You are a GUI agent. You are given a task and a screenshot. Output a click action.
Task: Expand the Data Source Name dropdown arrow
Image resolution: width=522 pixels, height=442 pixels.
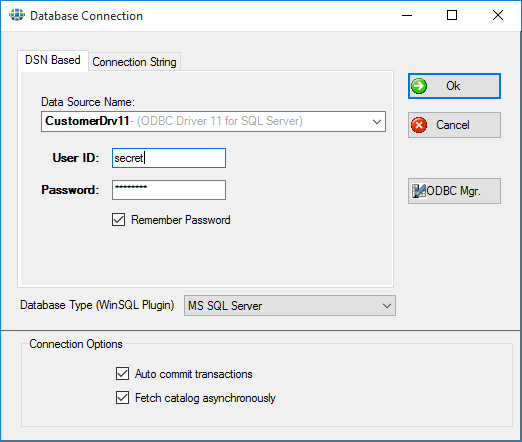coord(377,122)
